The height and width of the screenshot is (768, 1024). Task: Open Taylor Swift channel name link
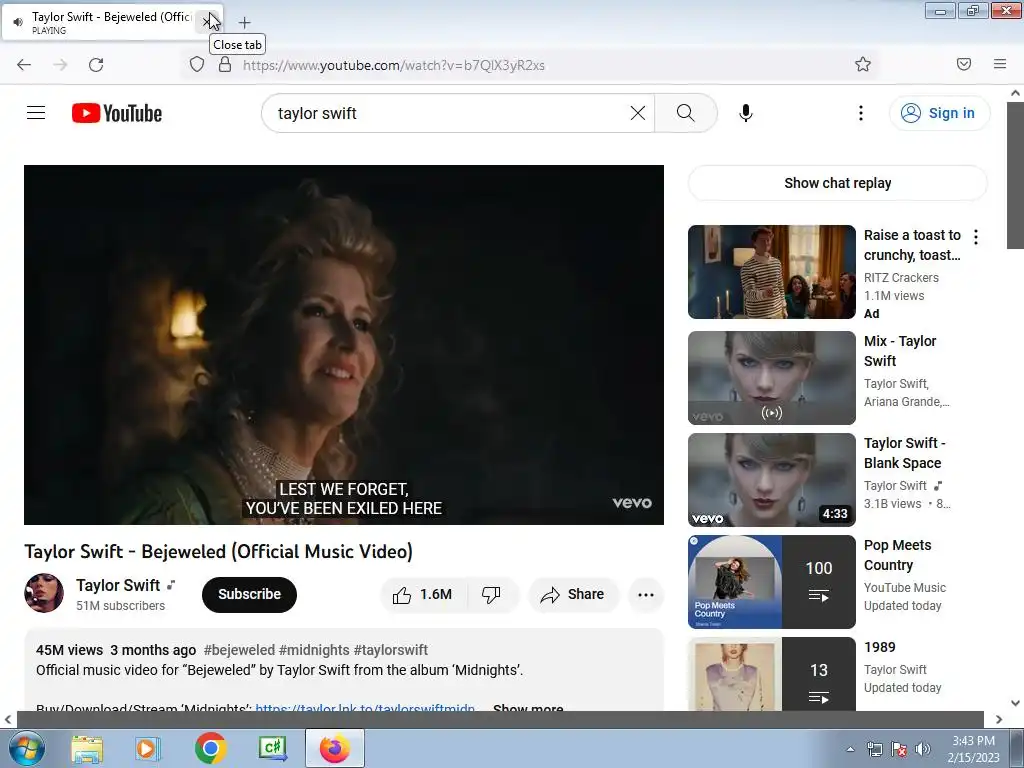[118, 585]
